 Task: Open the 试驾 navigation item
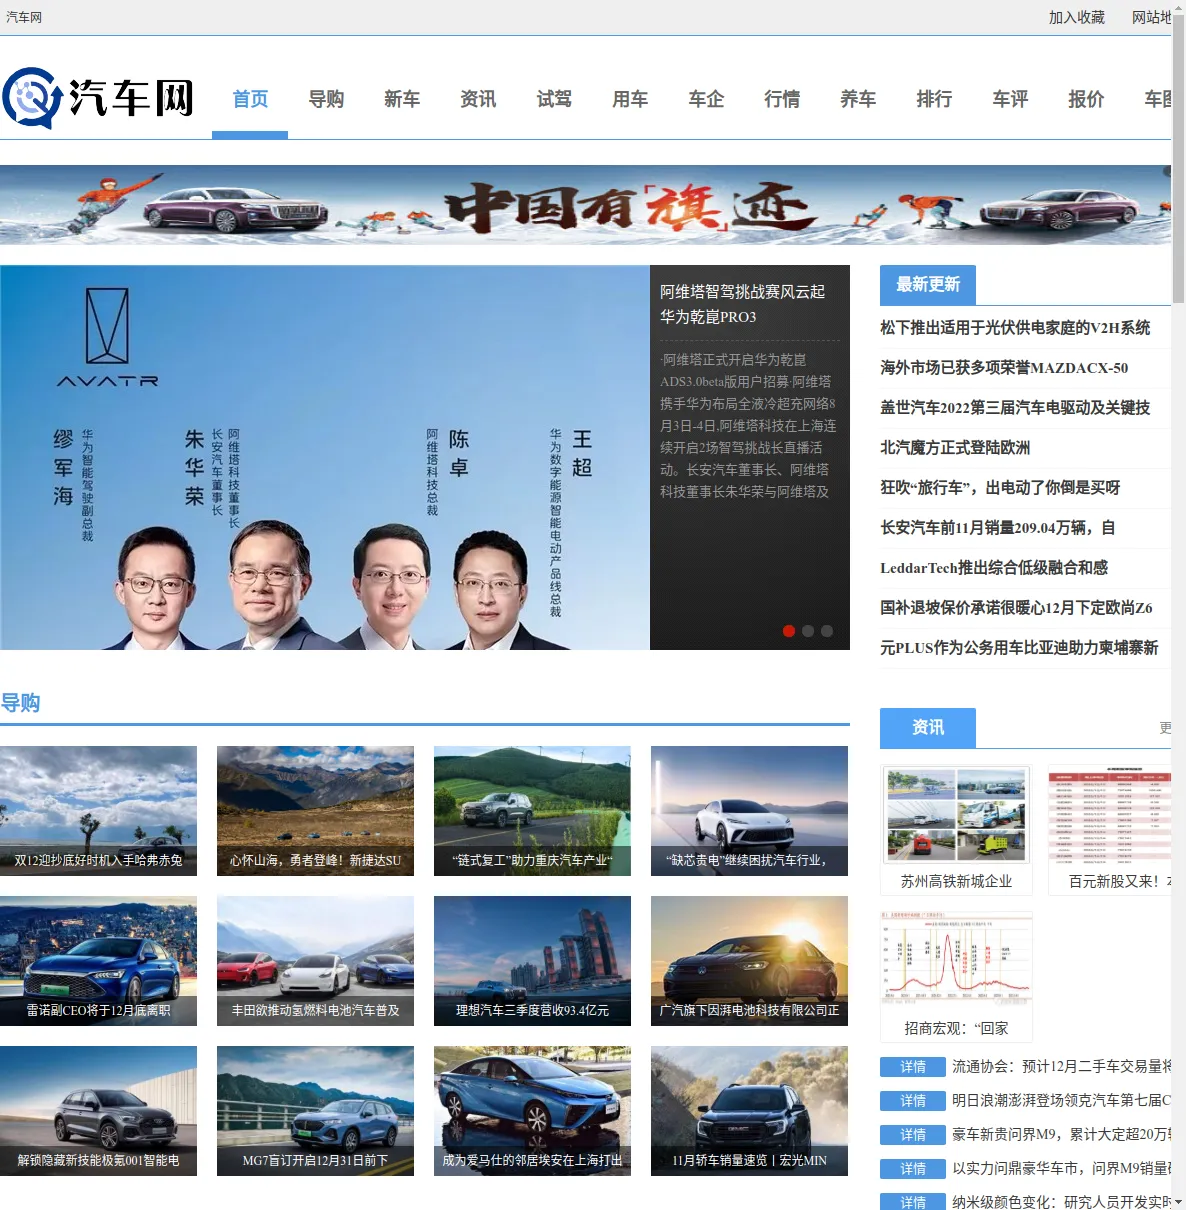(554, 99)
